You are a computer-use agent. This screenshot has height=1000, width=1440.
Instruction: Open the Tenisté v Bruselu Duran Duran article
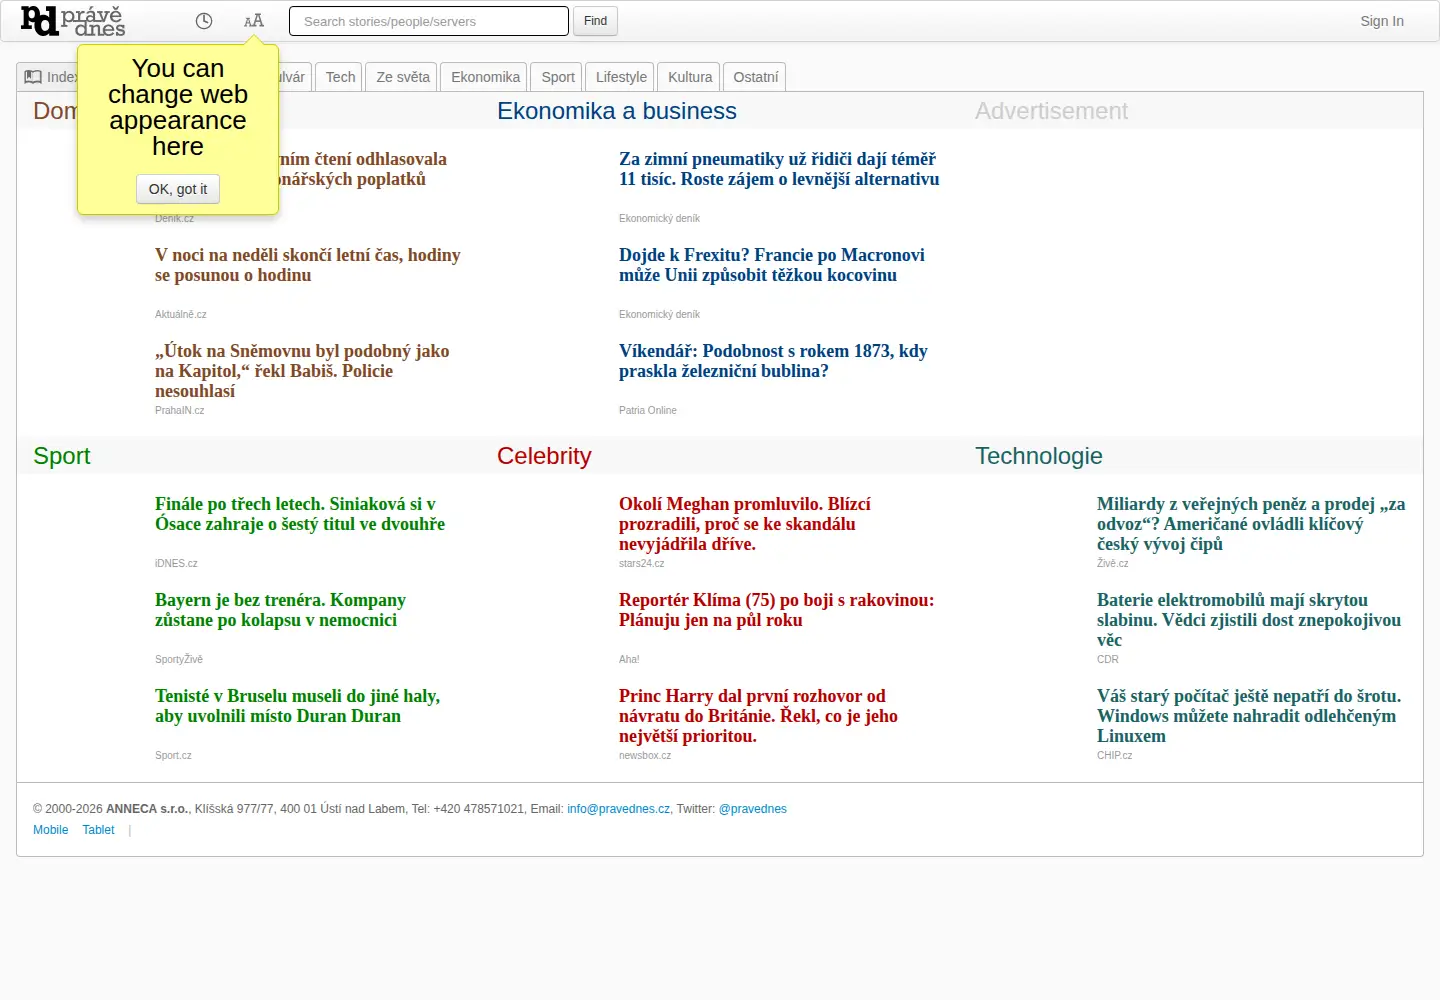point(297,706)
